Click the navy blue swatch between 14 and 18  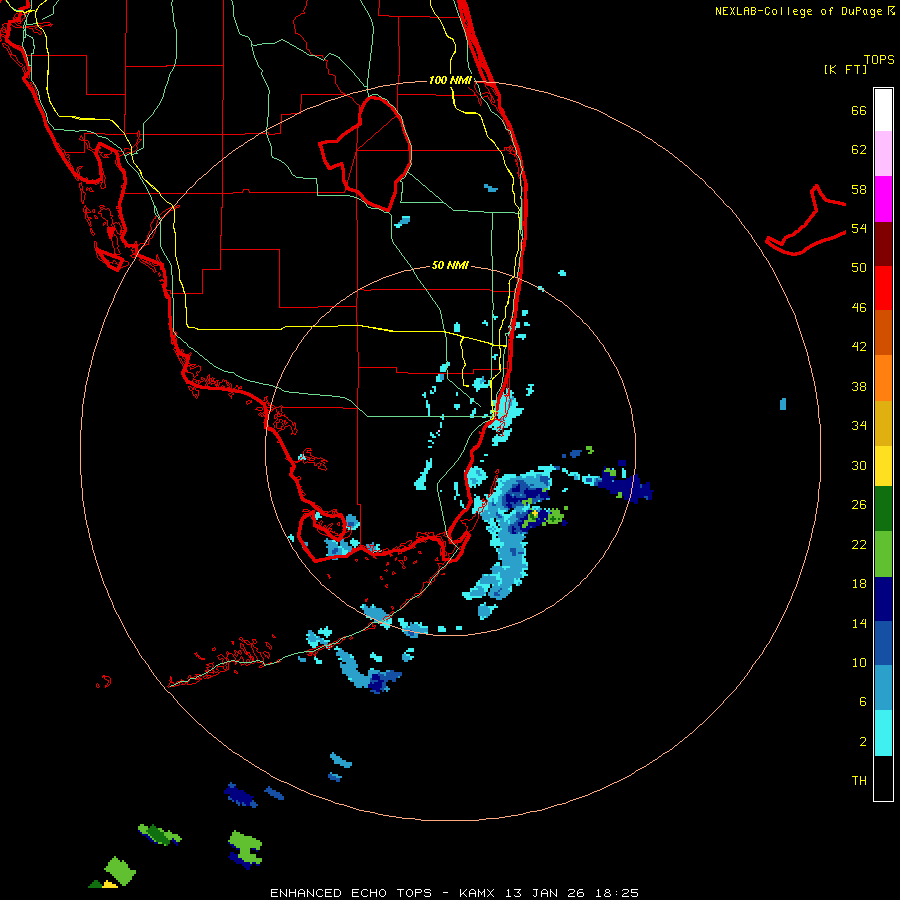pyautogui.click(x=883, y=599)
